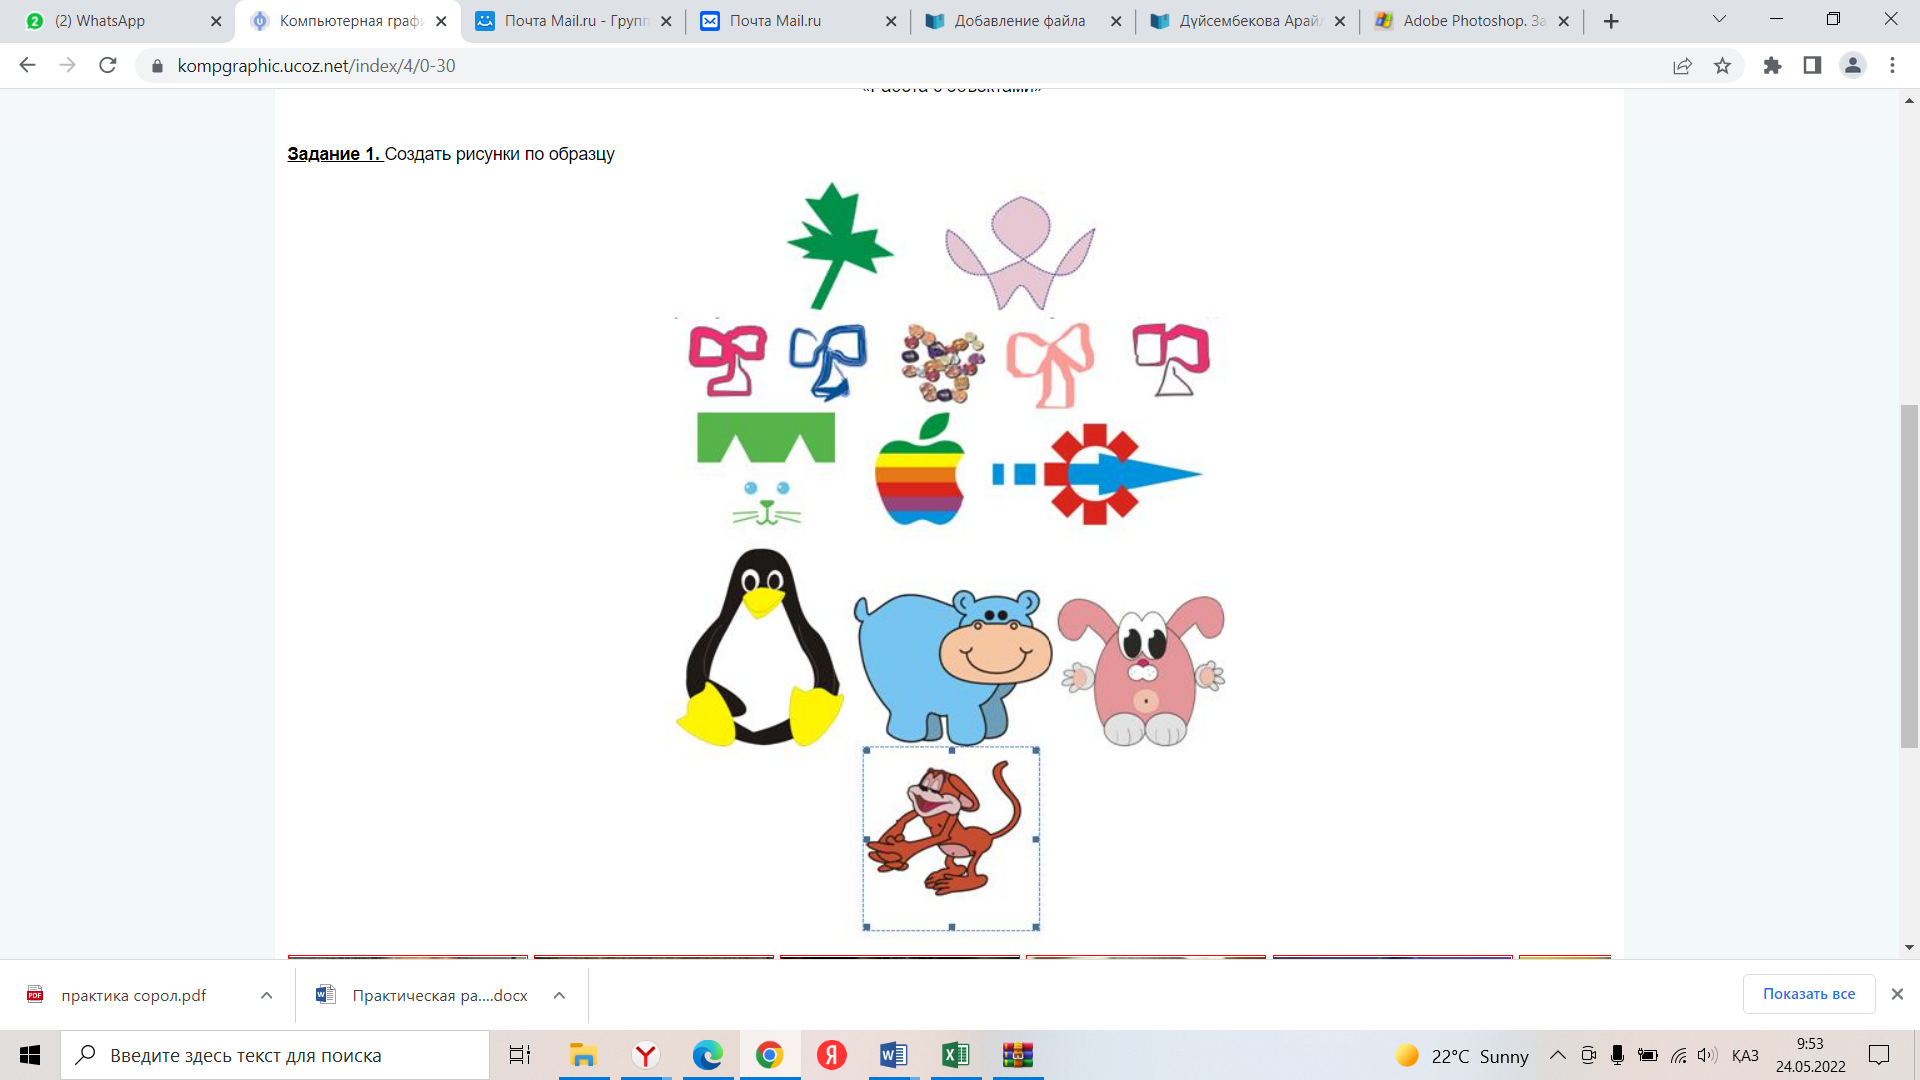This screenshot has height=1080, width=1920.
Task: Bookmark this page with star
Action: (x=1722, y=66)
